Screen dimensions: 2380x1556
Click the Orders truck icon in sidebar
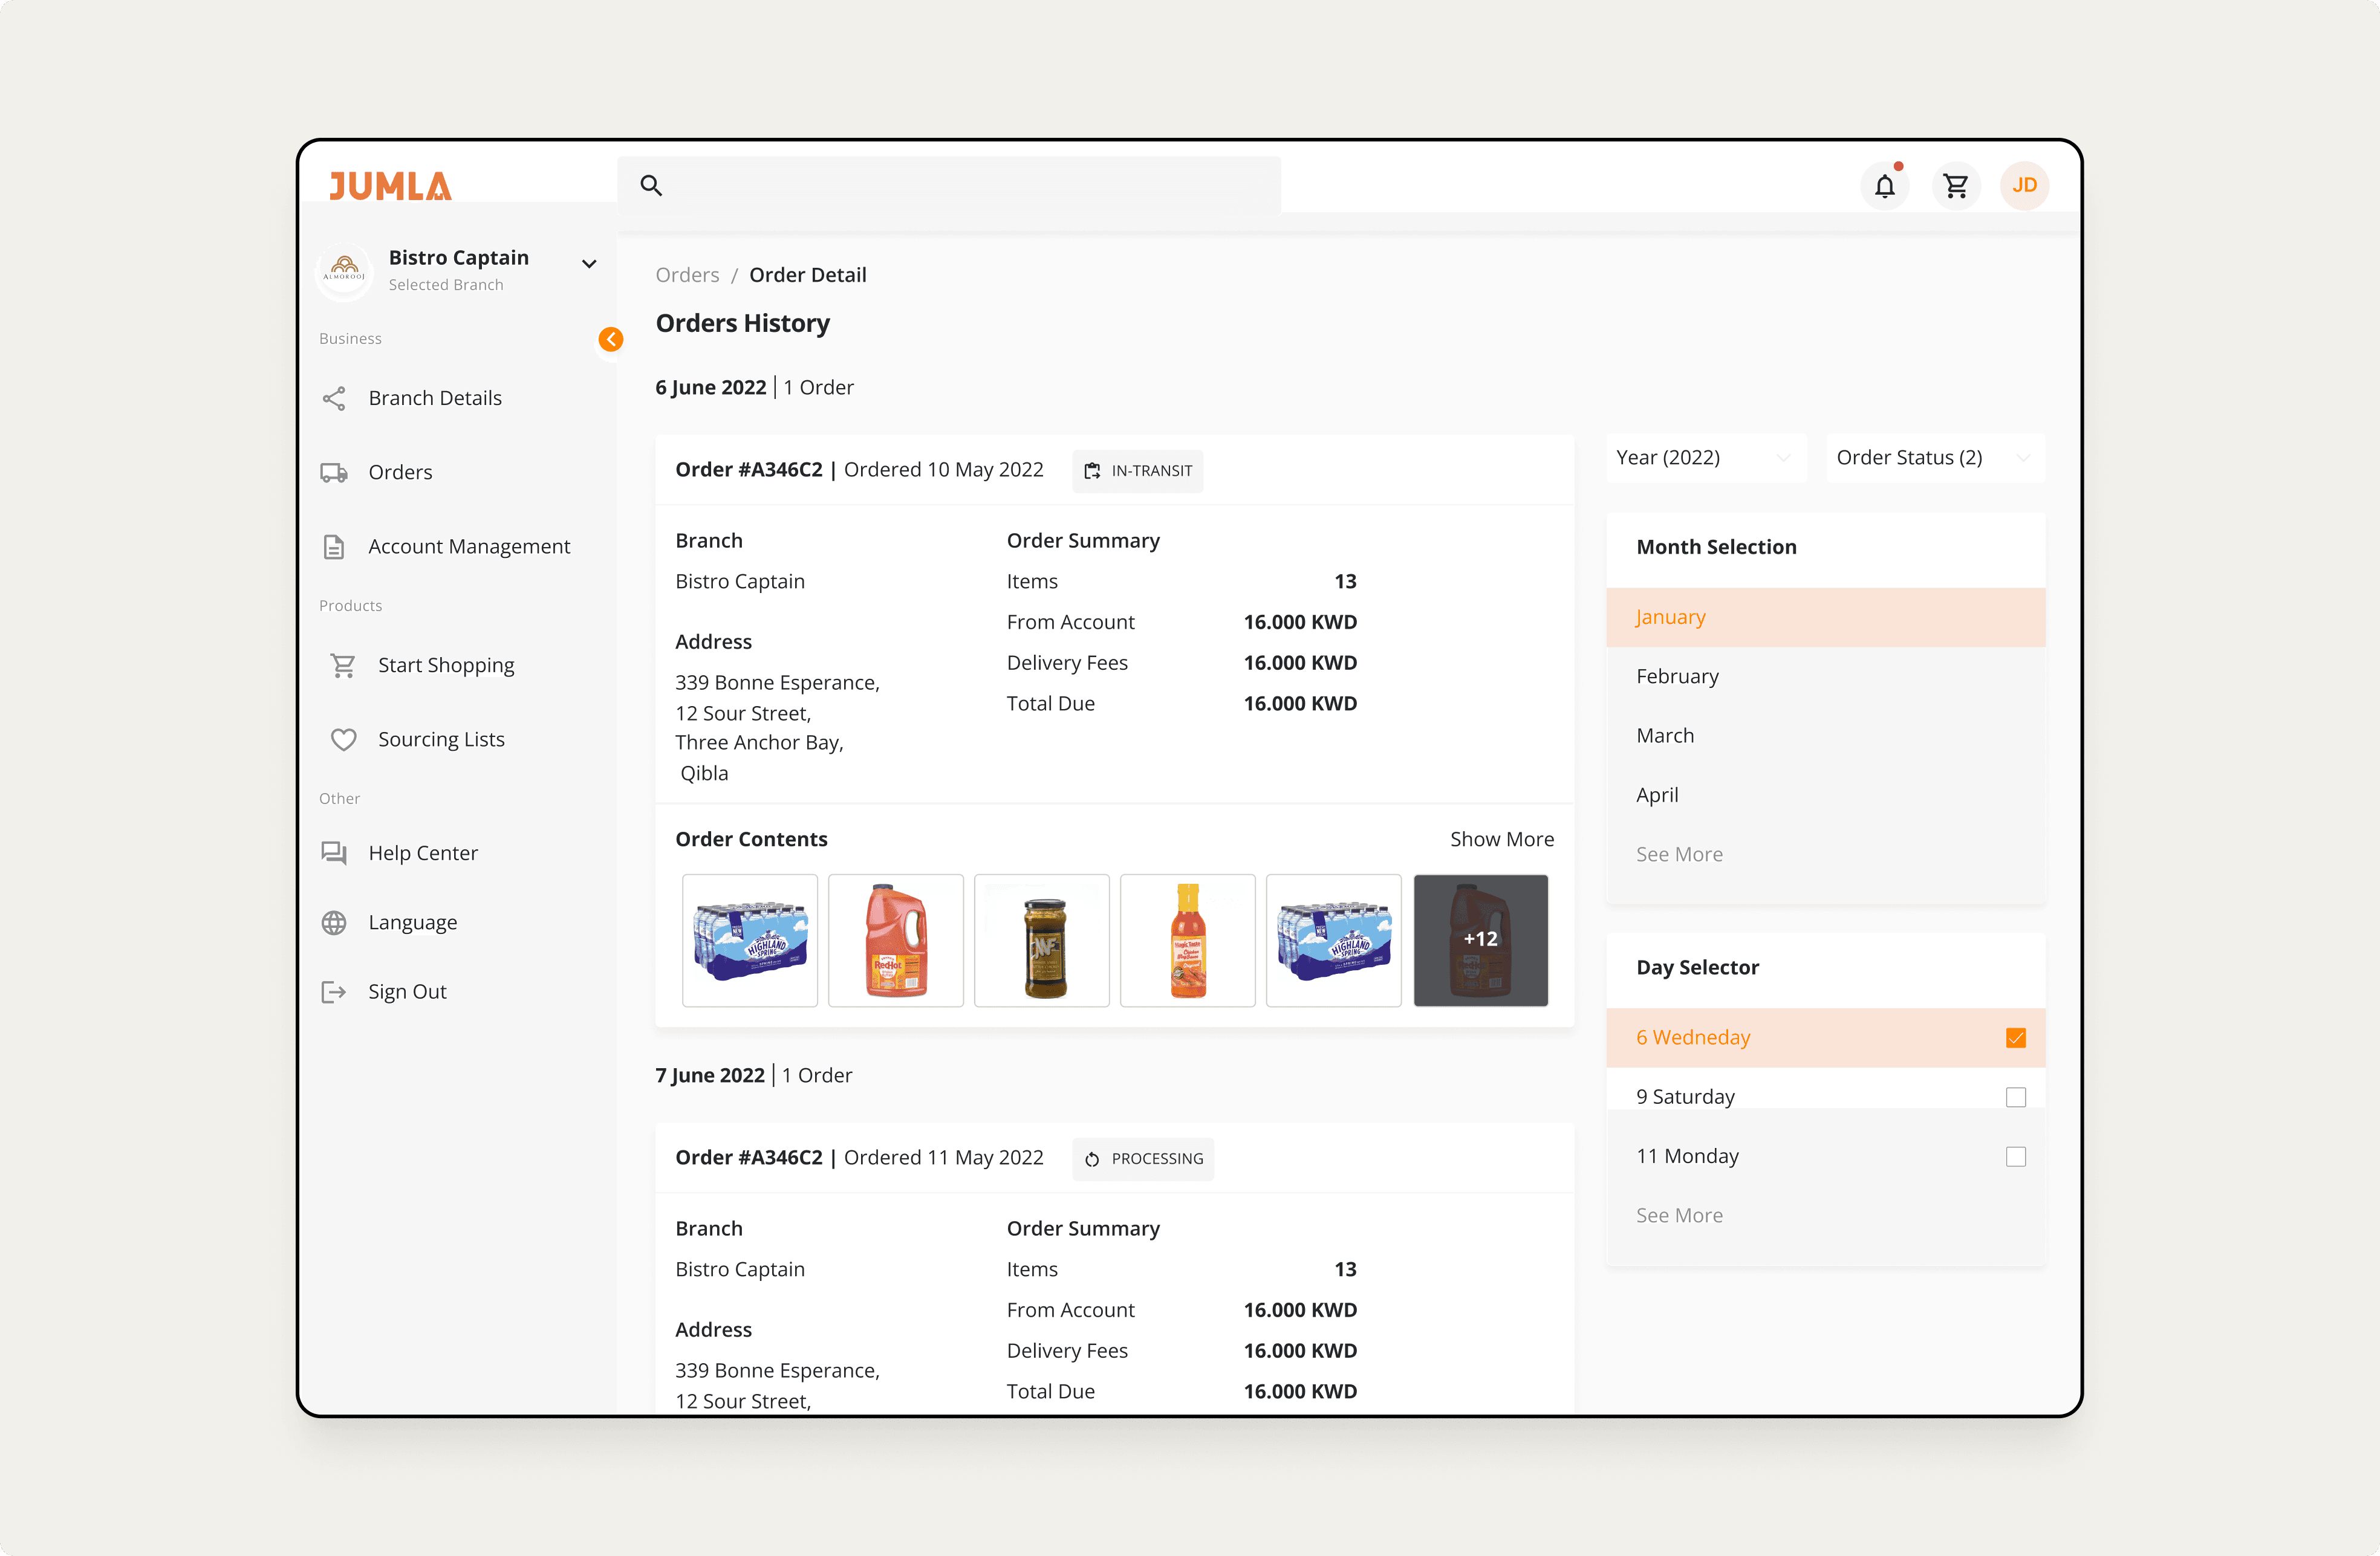click(334, 473)
